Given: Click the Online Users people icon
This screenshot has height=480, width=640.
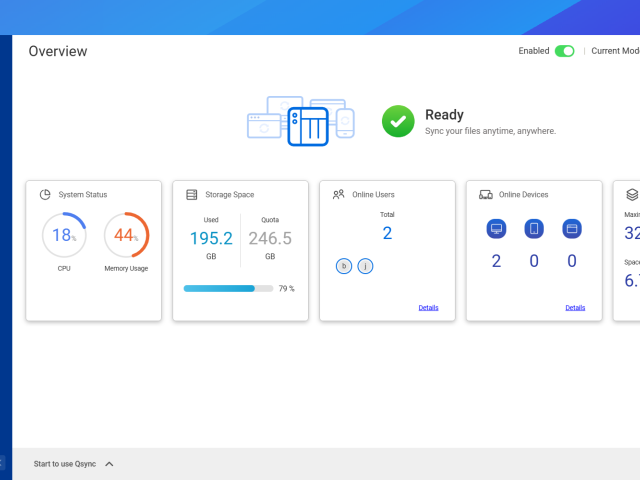Looking at the screenshot, I should (339, 195).
